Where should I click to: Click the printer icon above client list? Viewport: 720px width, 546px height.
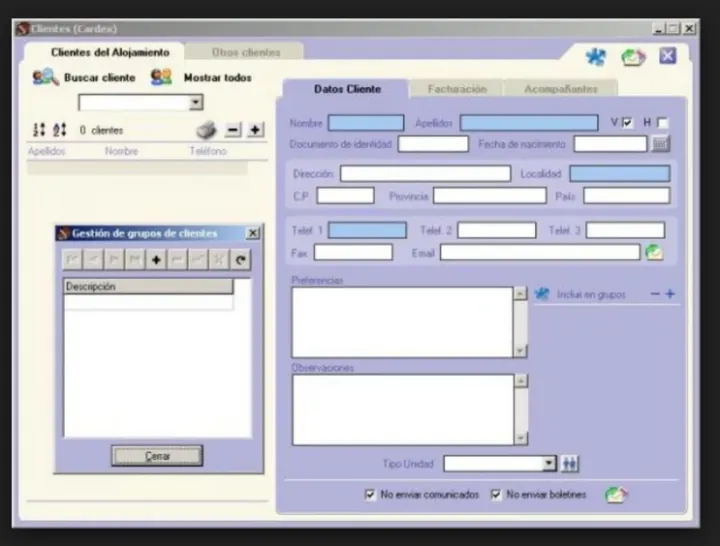pos(205,129)
